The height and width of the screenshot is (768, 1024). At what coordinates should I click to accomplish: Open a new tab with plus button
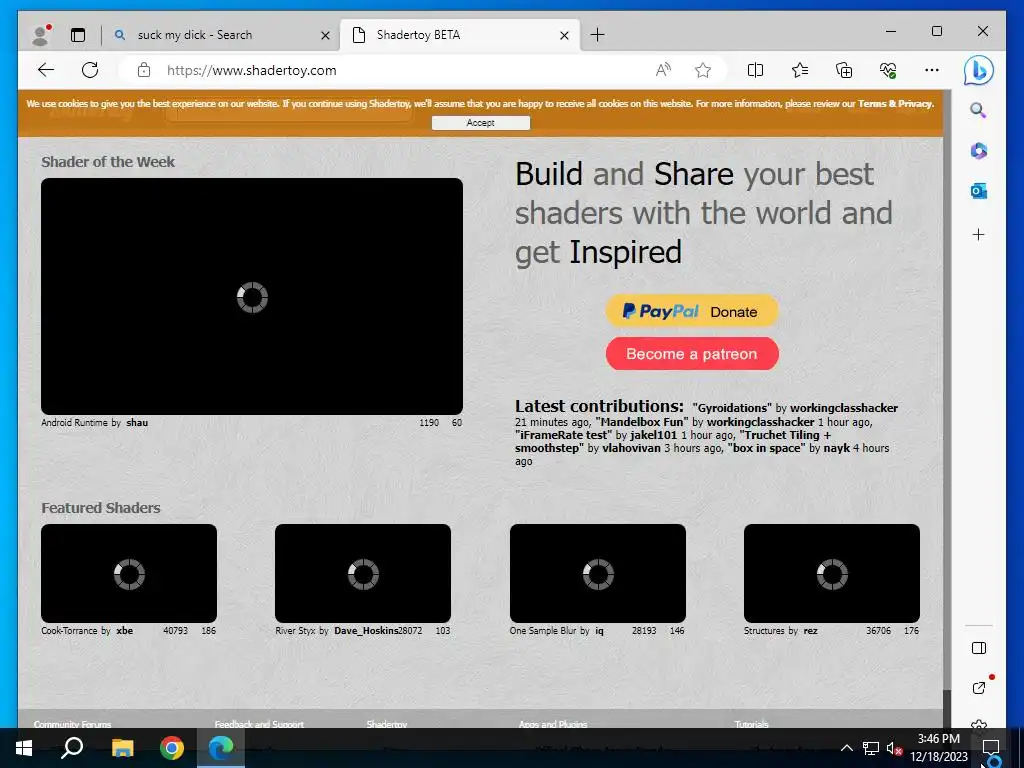597,35
